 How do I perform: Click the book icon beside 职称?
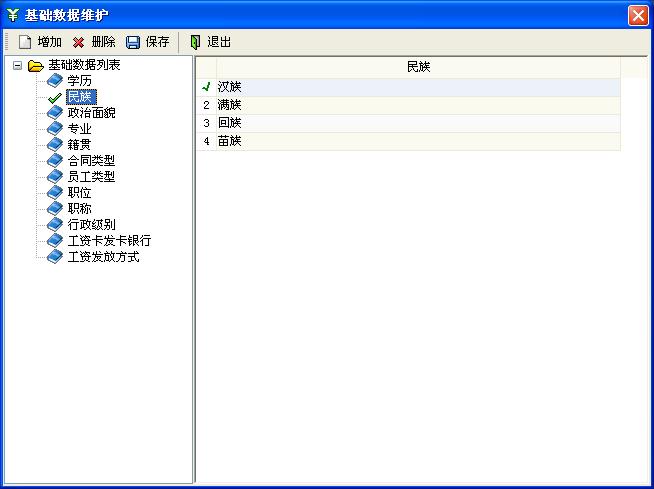tap(55, 208)
